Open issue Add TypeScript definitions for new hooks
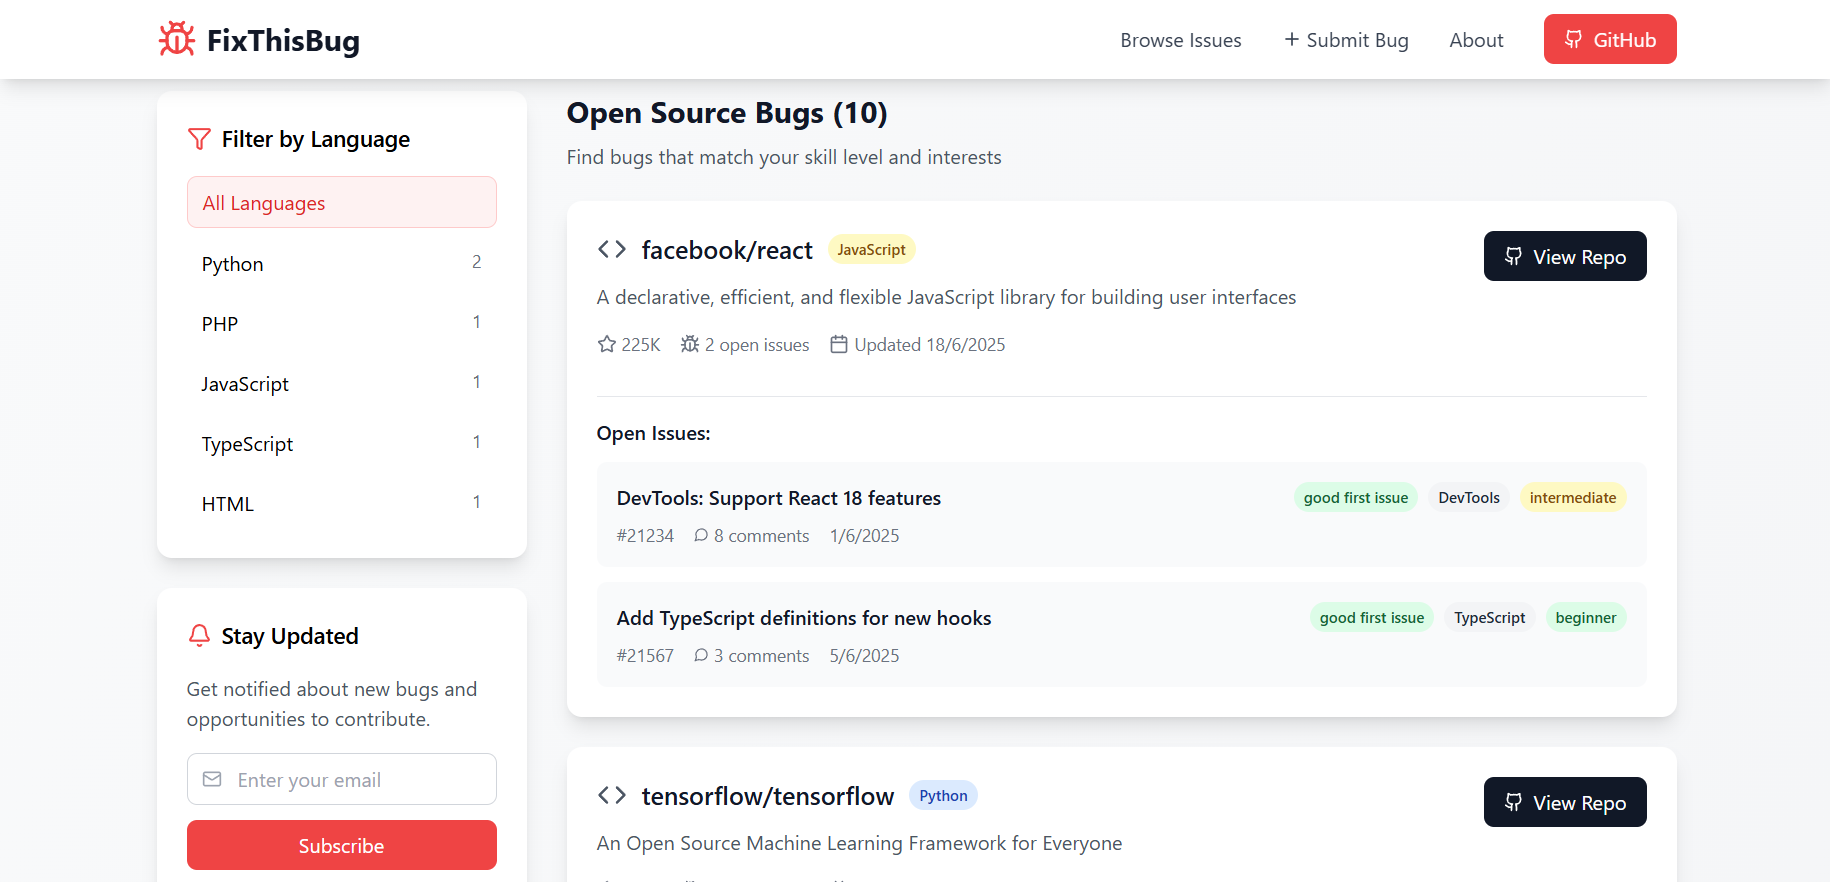1830x882 pixels. pyautogui.click(x=804, y=618)
